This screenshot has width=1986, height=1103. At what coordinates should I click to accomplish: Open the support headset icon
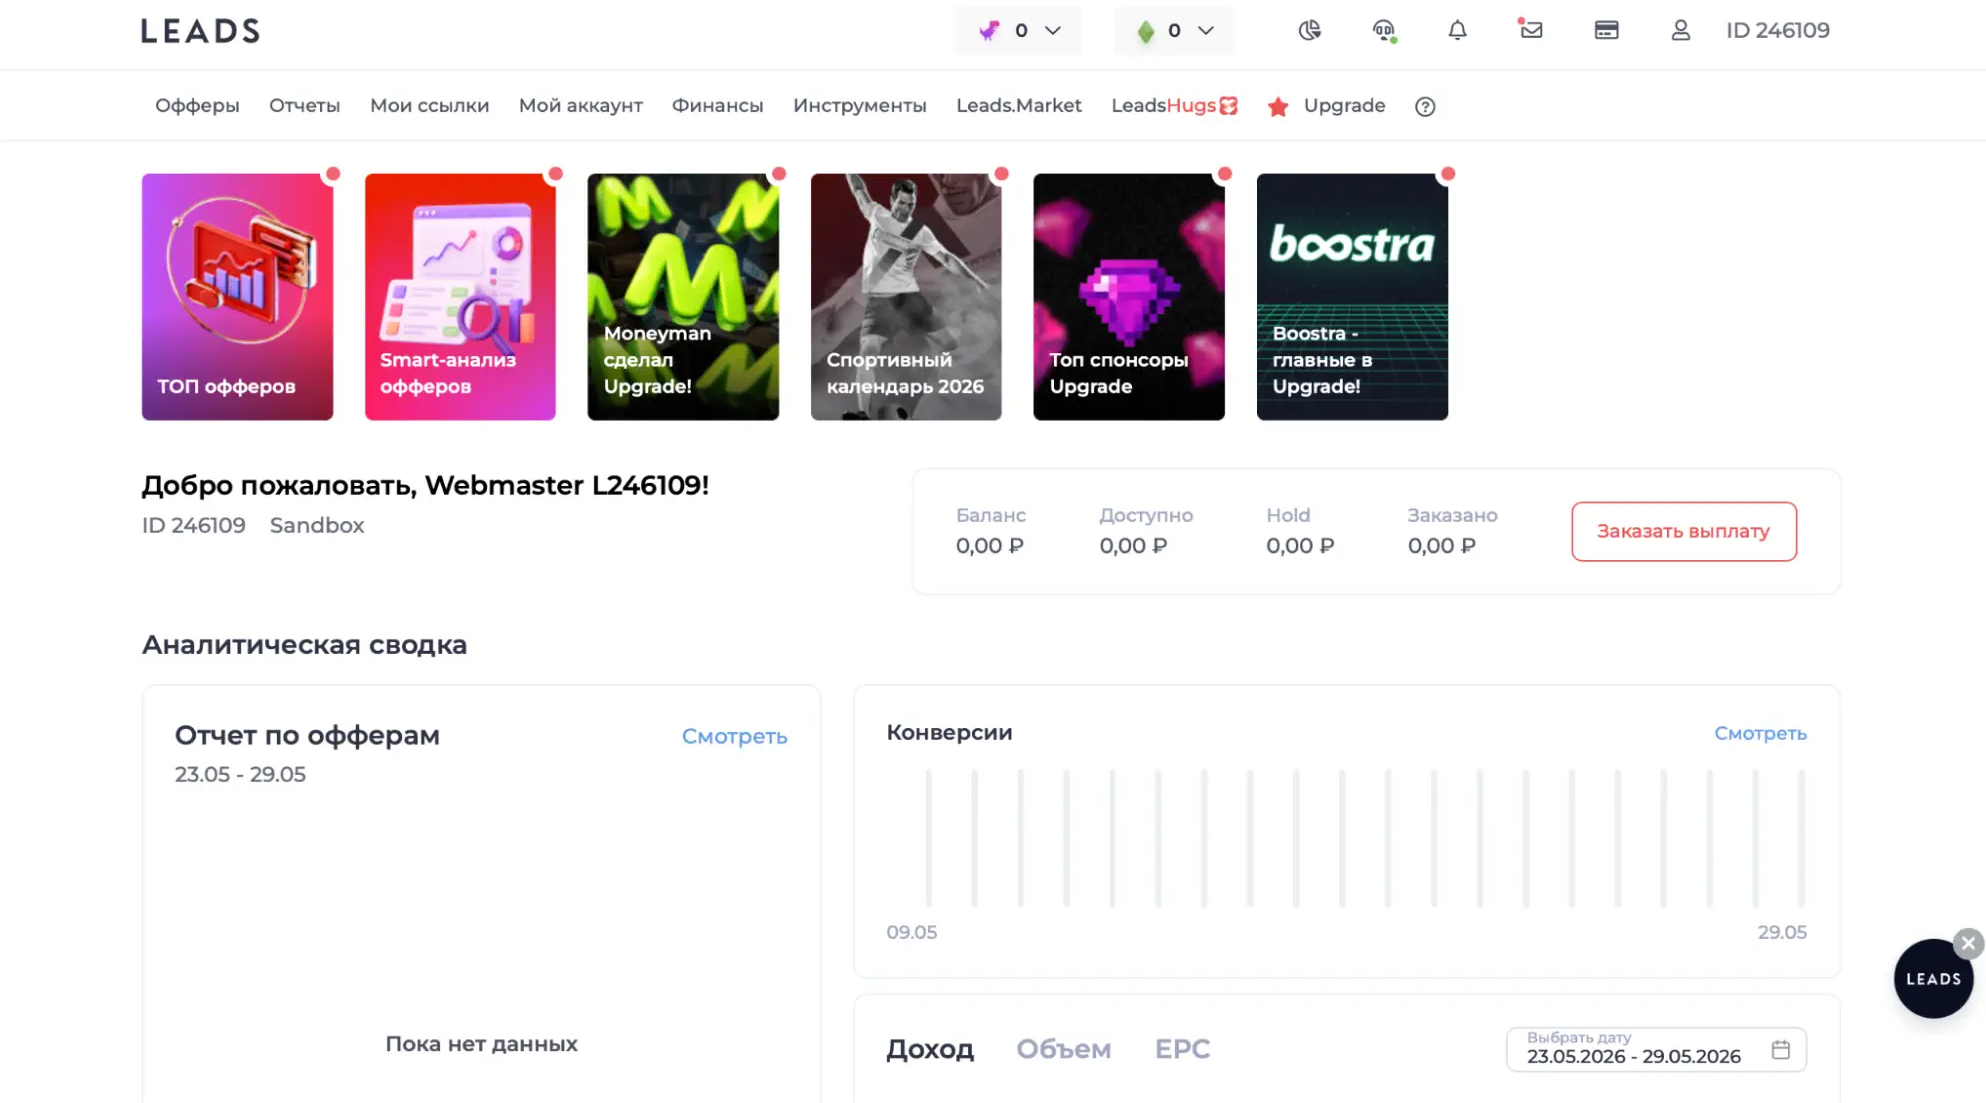point(1384,30)
